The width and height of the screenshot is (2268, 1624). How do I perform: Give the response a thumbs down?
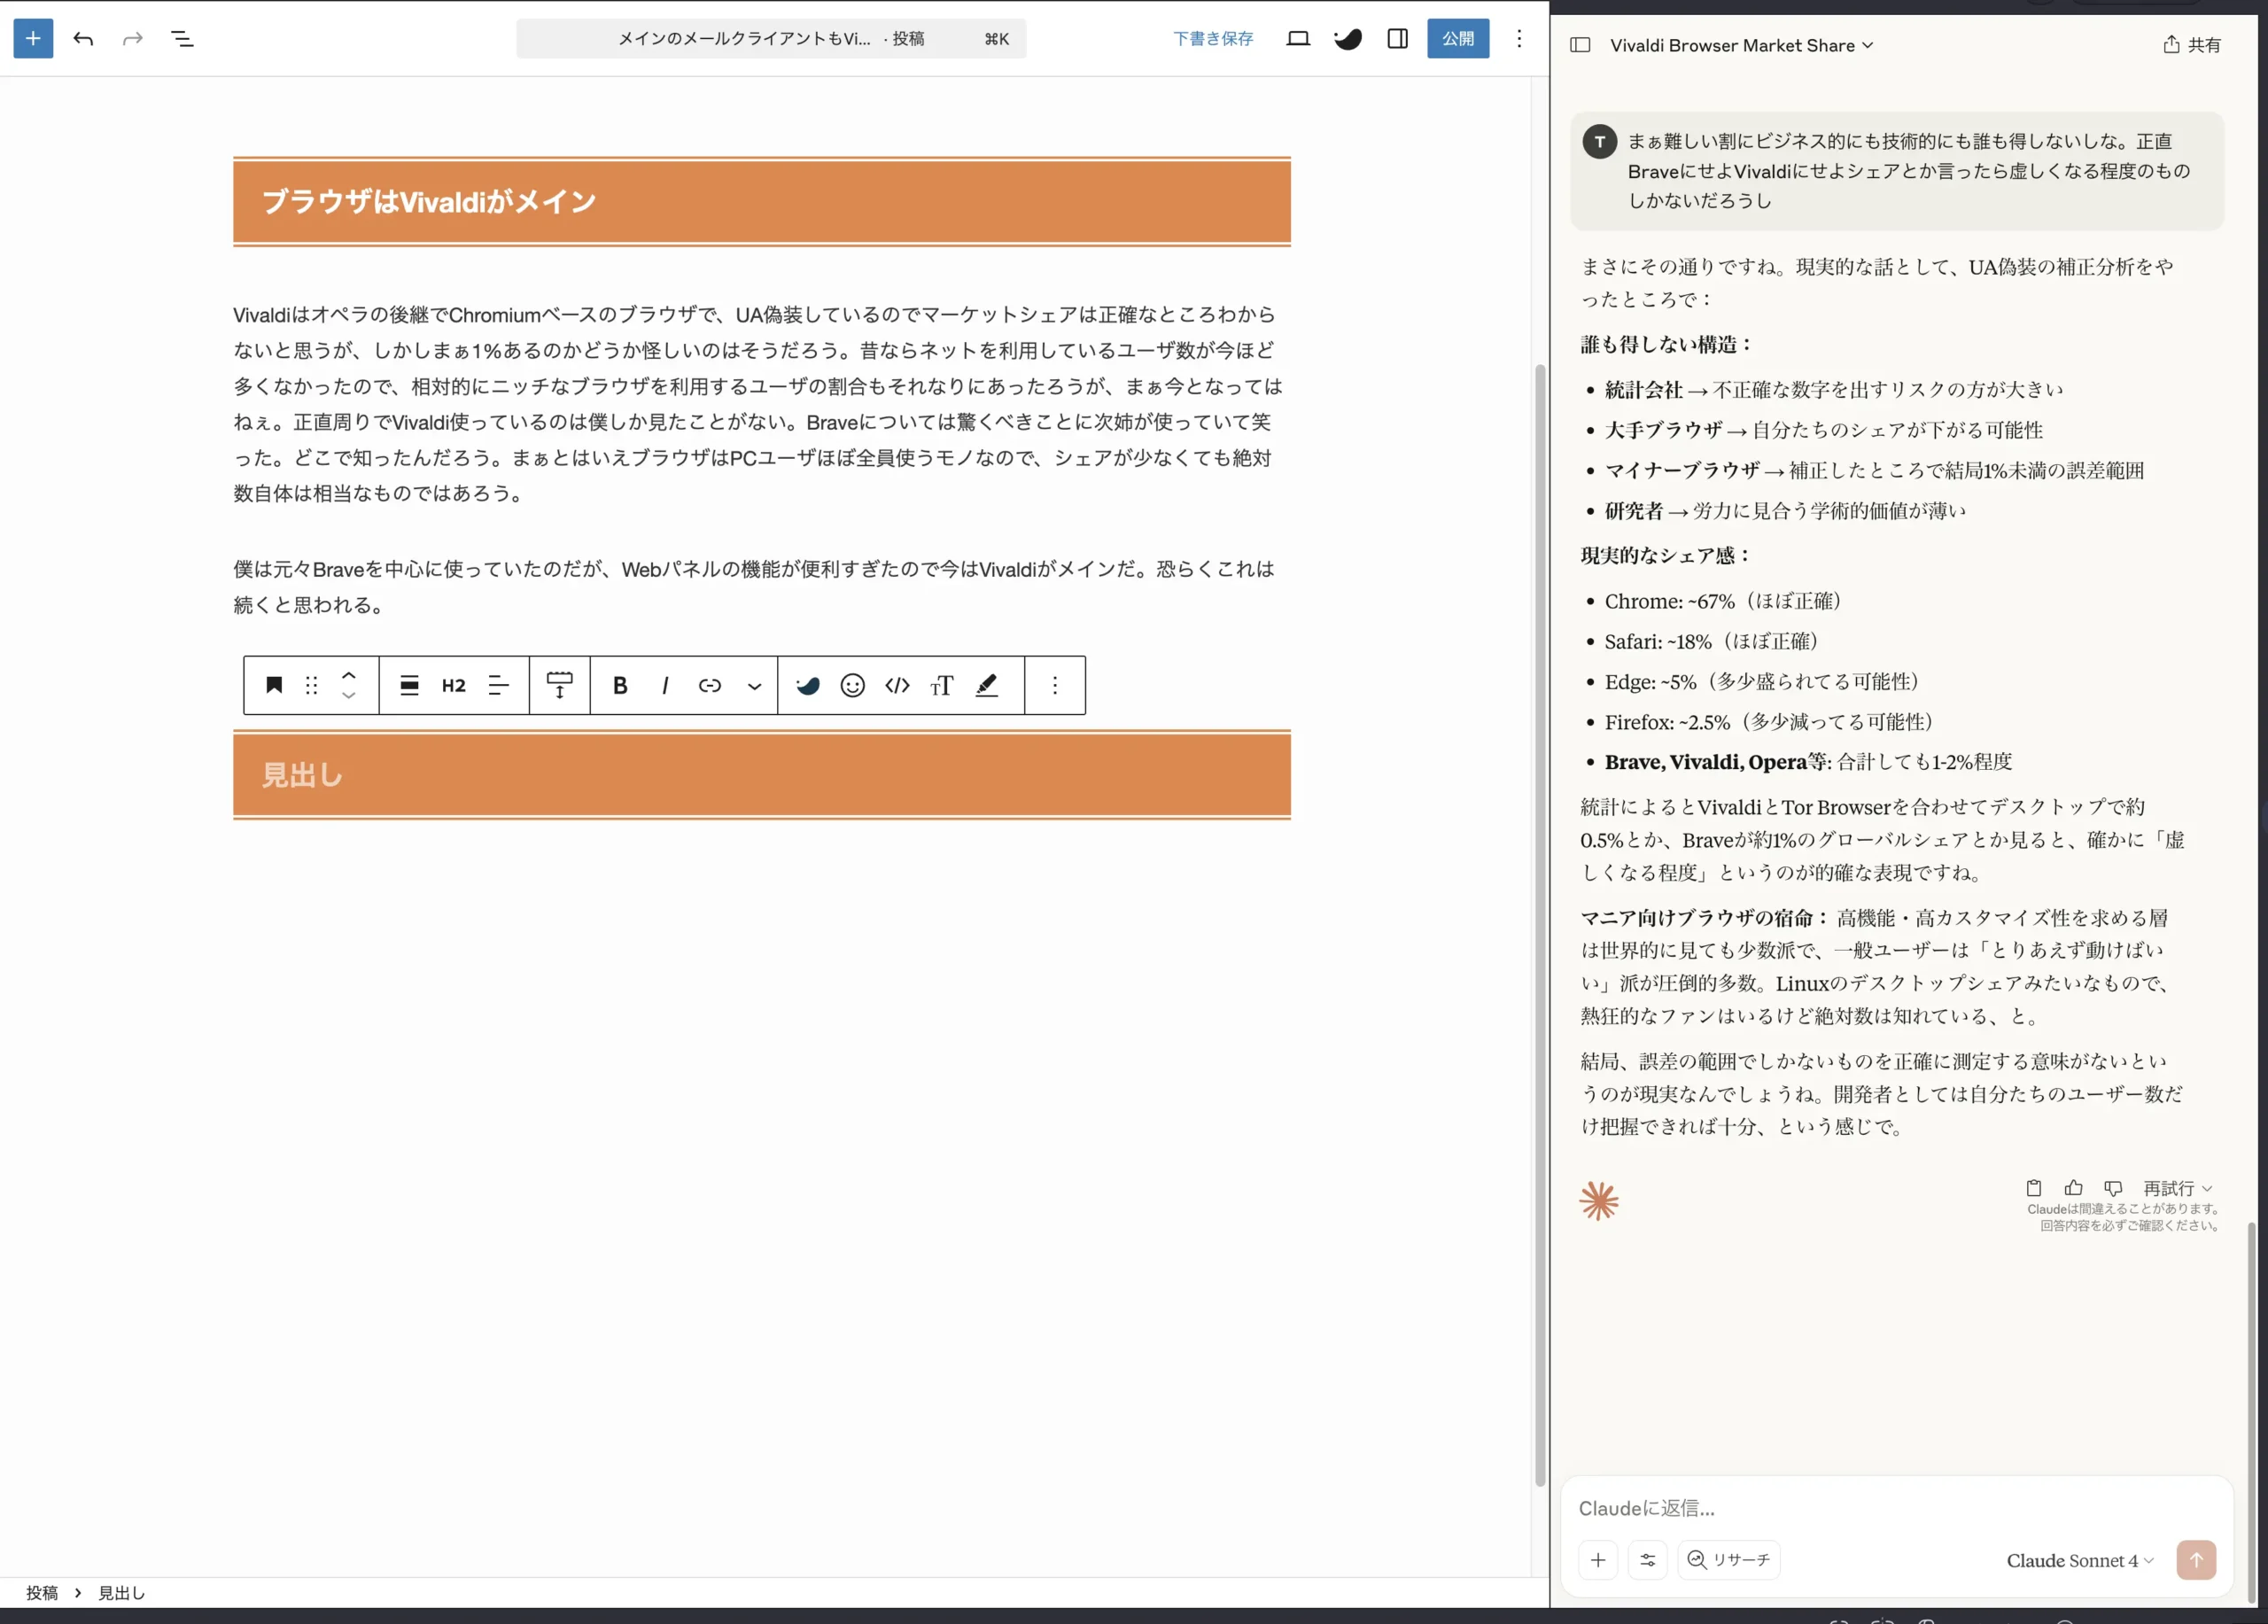pyautogui.click(x=2113, y=1188)
